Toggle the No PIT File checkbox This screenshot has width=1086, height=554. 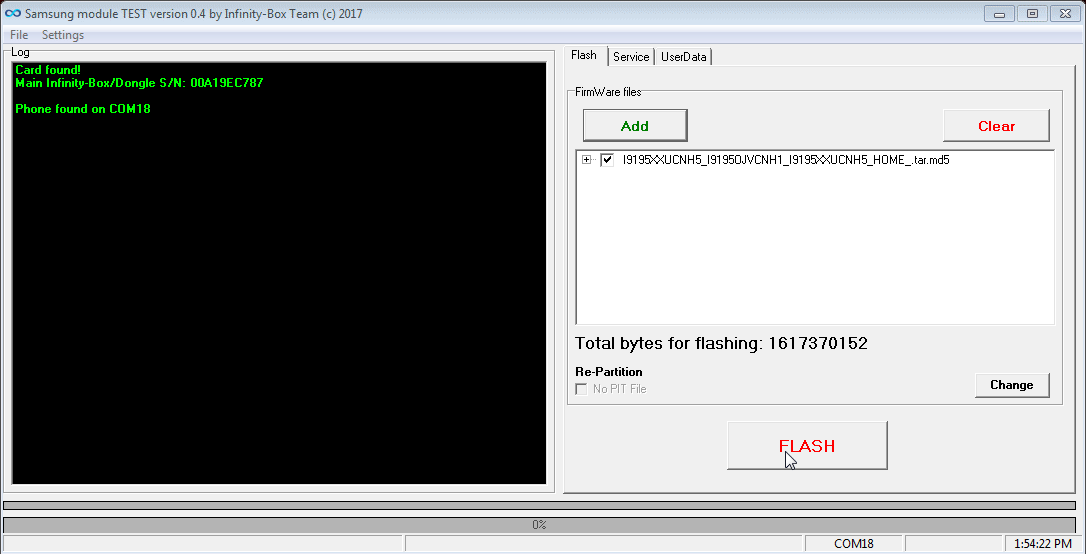pyautogui.click(x=582, y=389)
